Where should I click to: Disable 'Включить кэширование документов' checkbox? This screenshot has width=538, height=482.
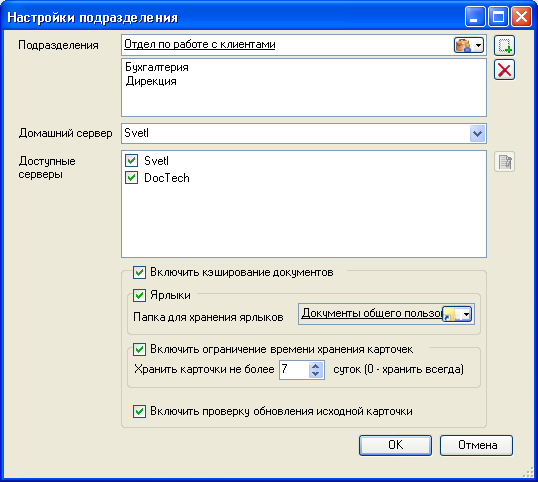coord(139,272)
